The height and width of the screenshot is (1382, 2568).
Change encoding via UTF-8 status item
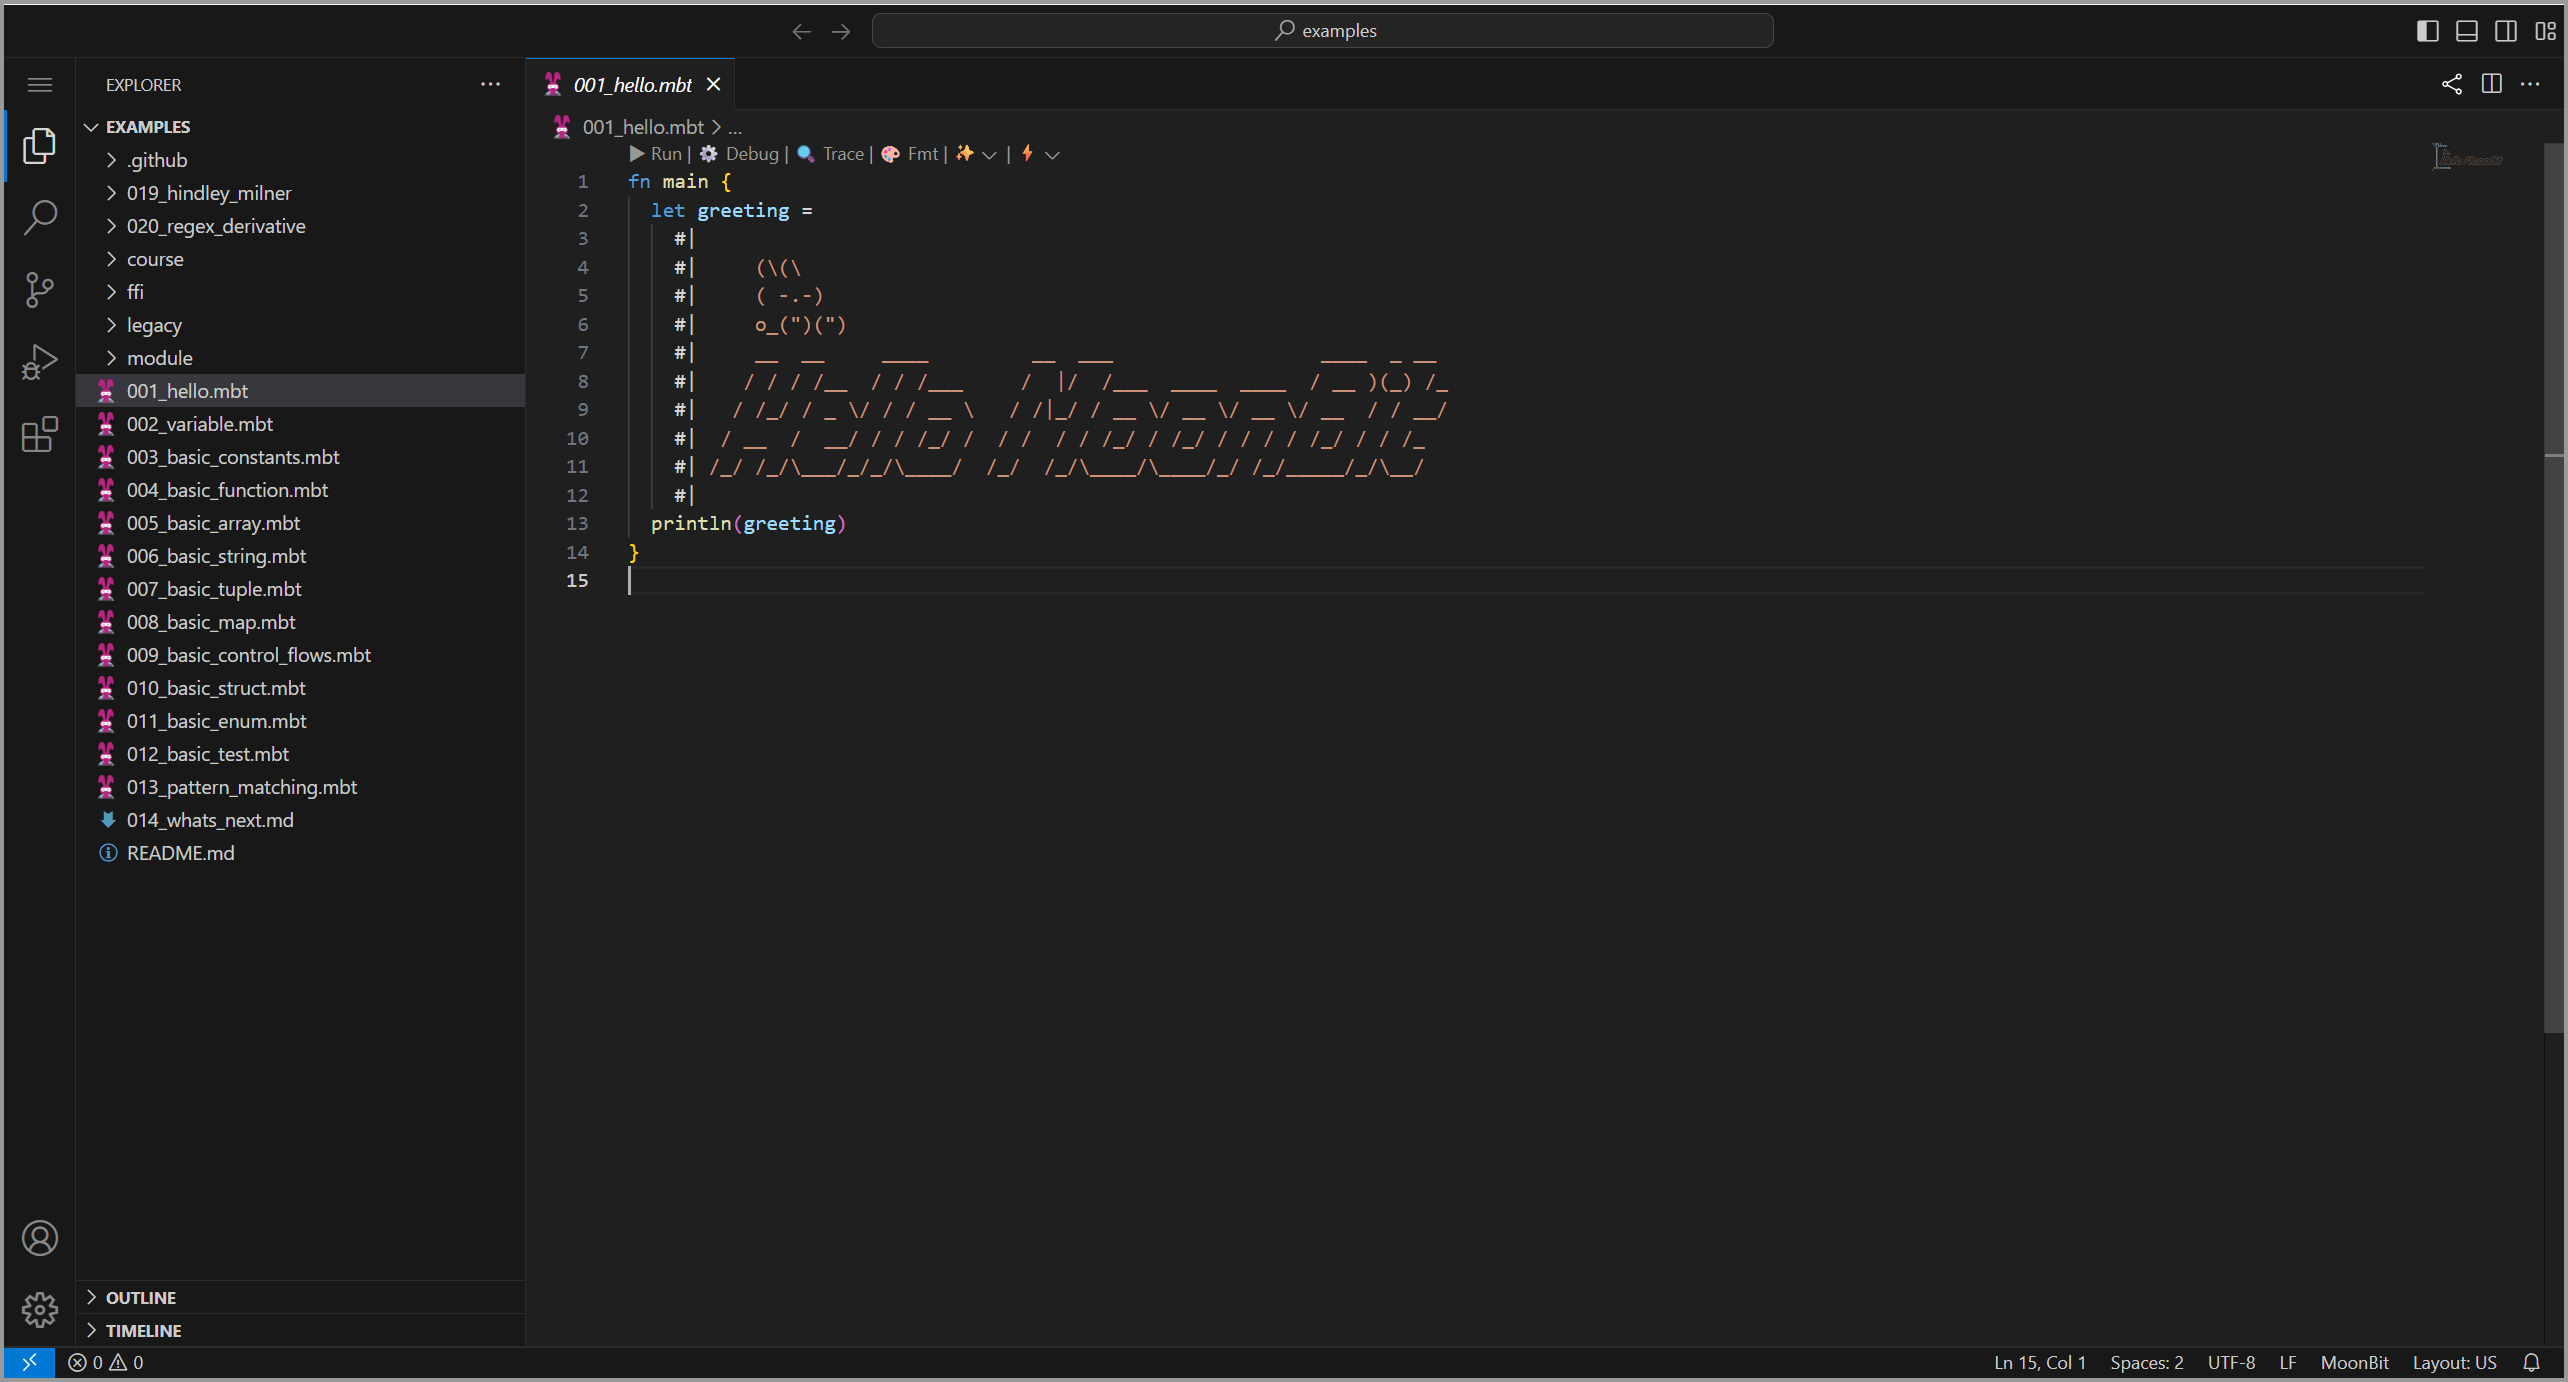coord(2231,1362)
